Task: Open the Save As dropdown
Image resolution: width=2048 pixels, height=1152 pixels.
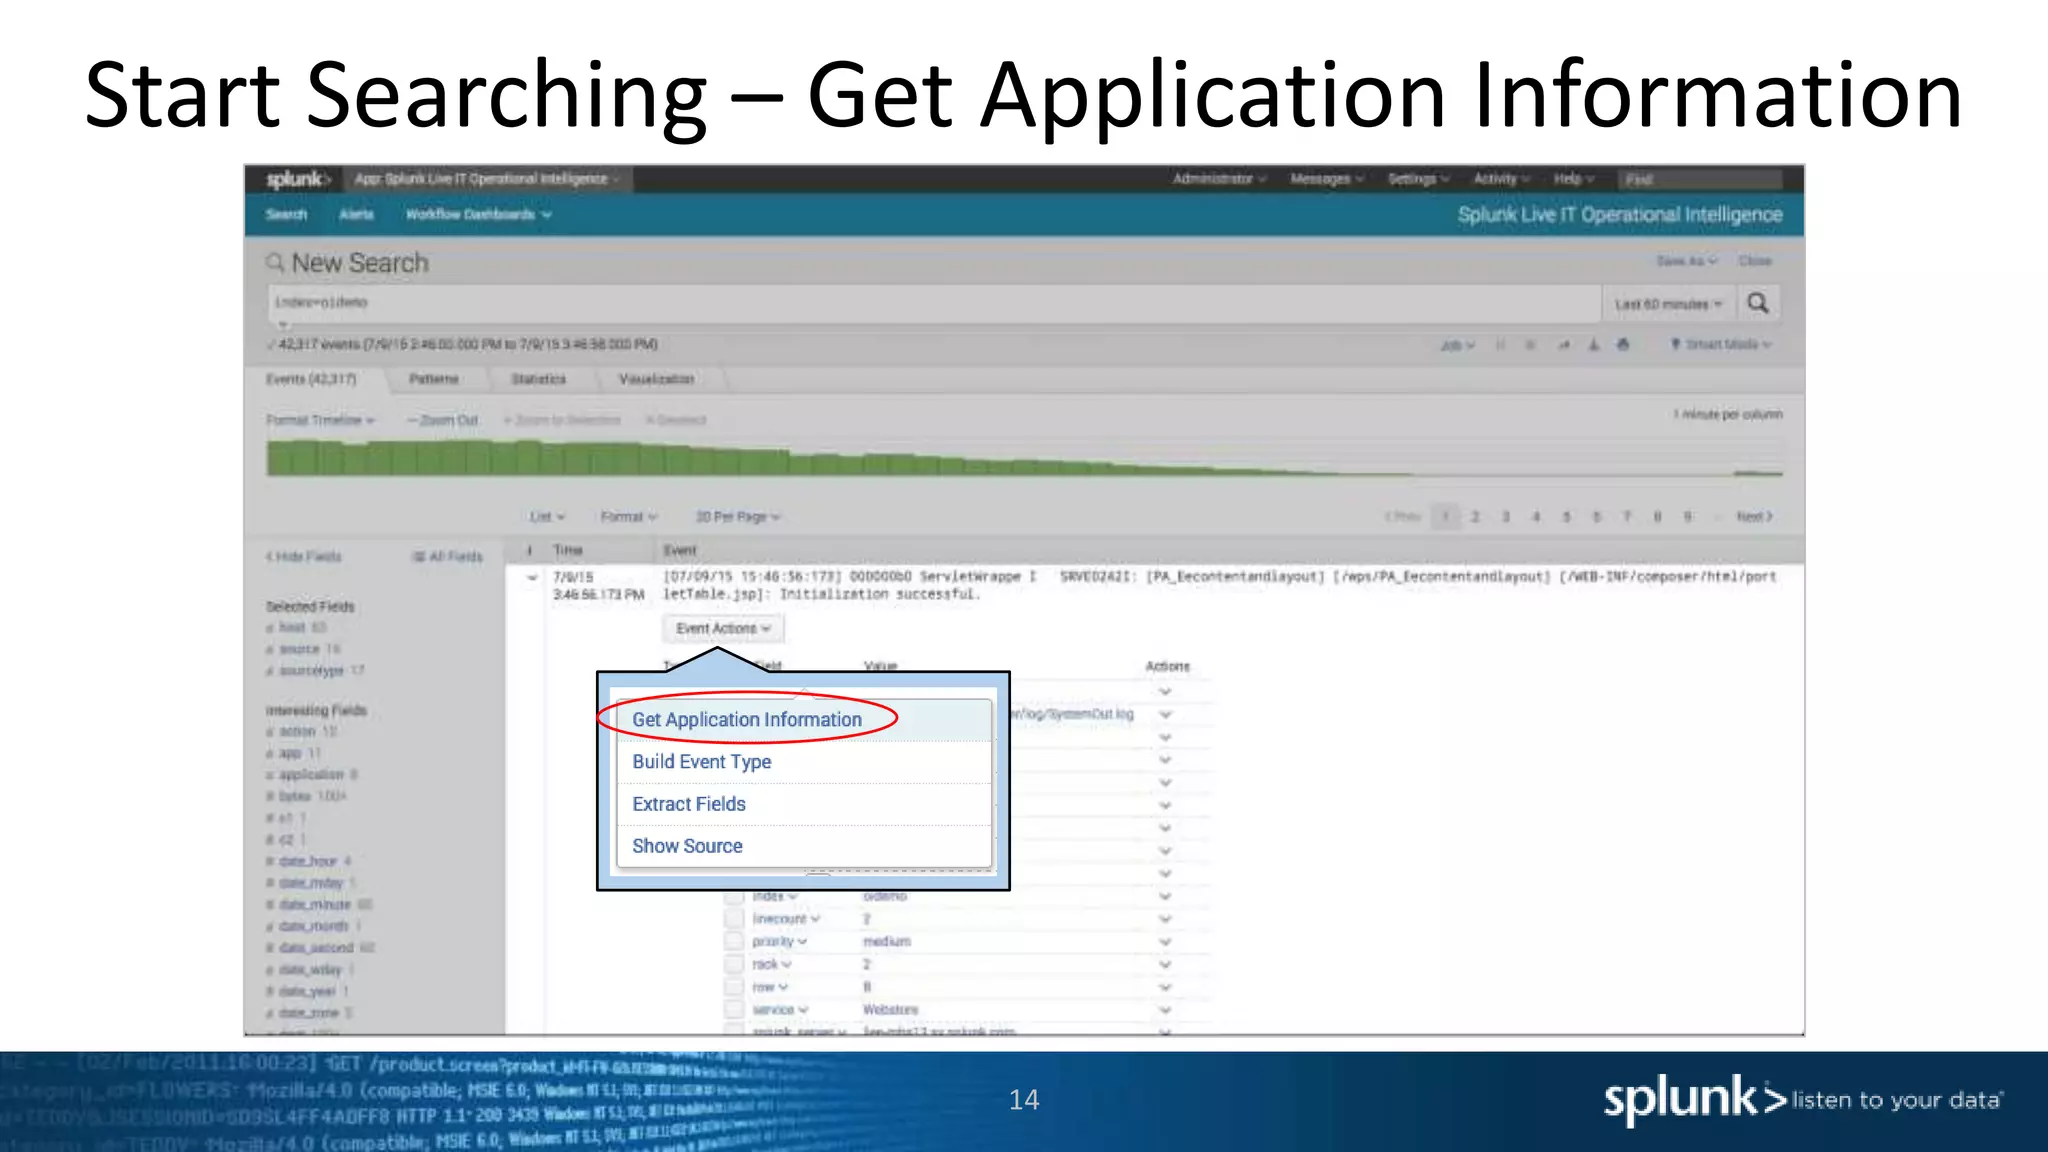Action: [1686, 261]
